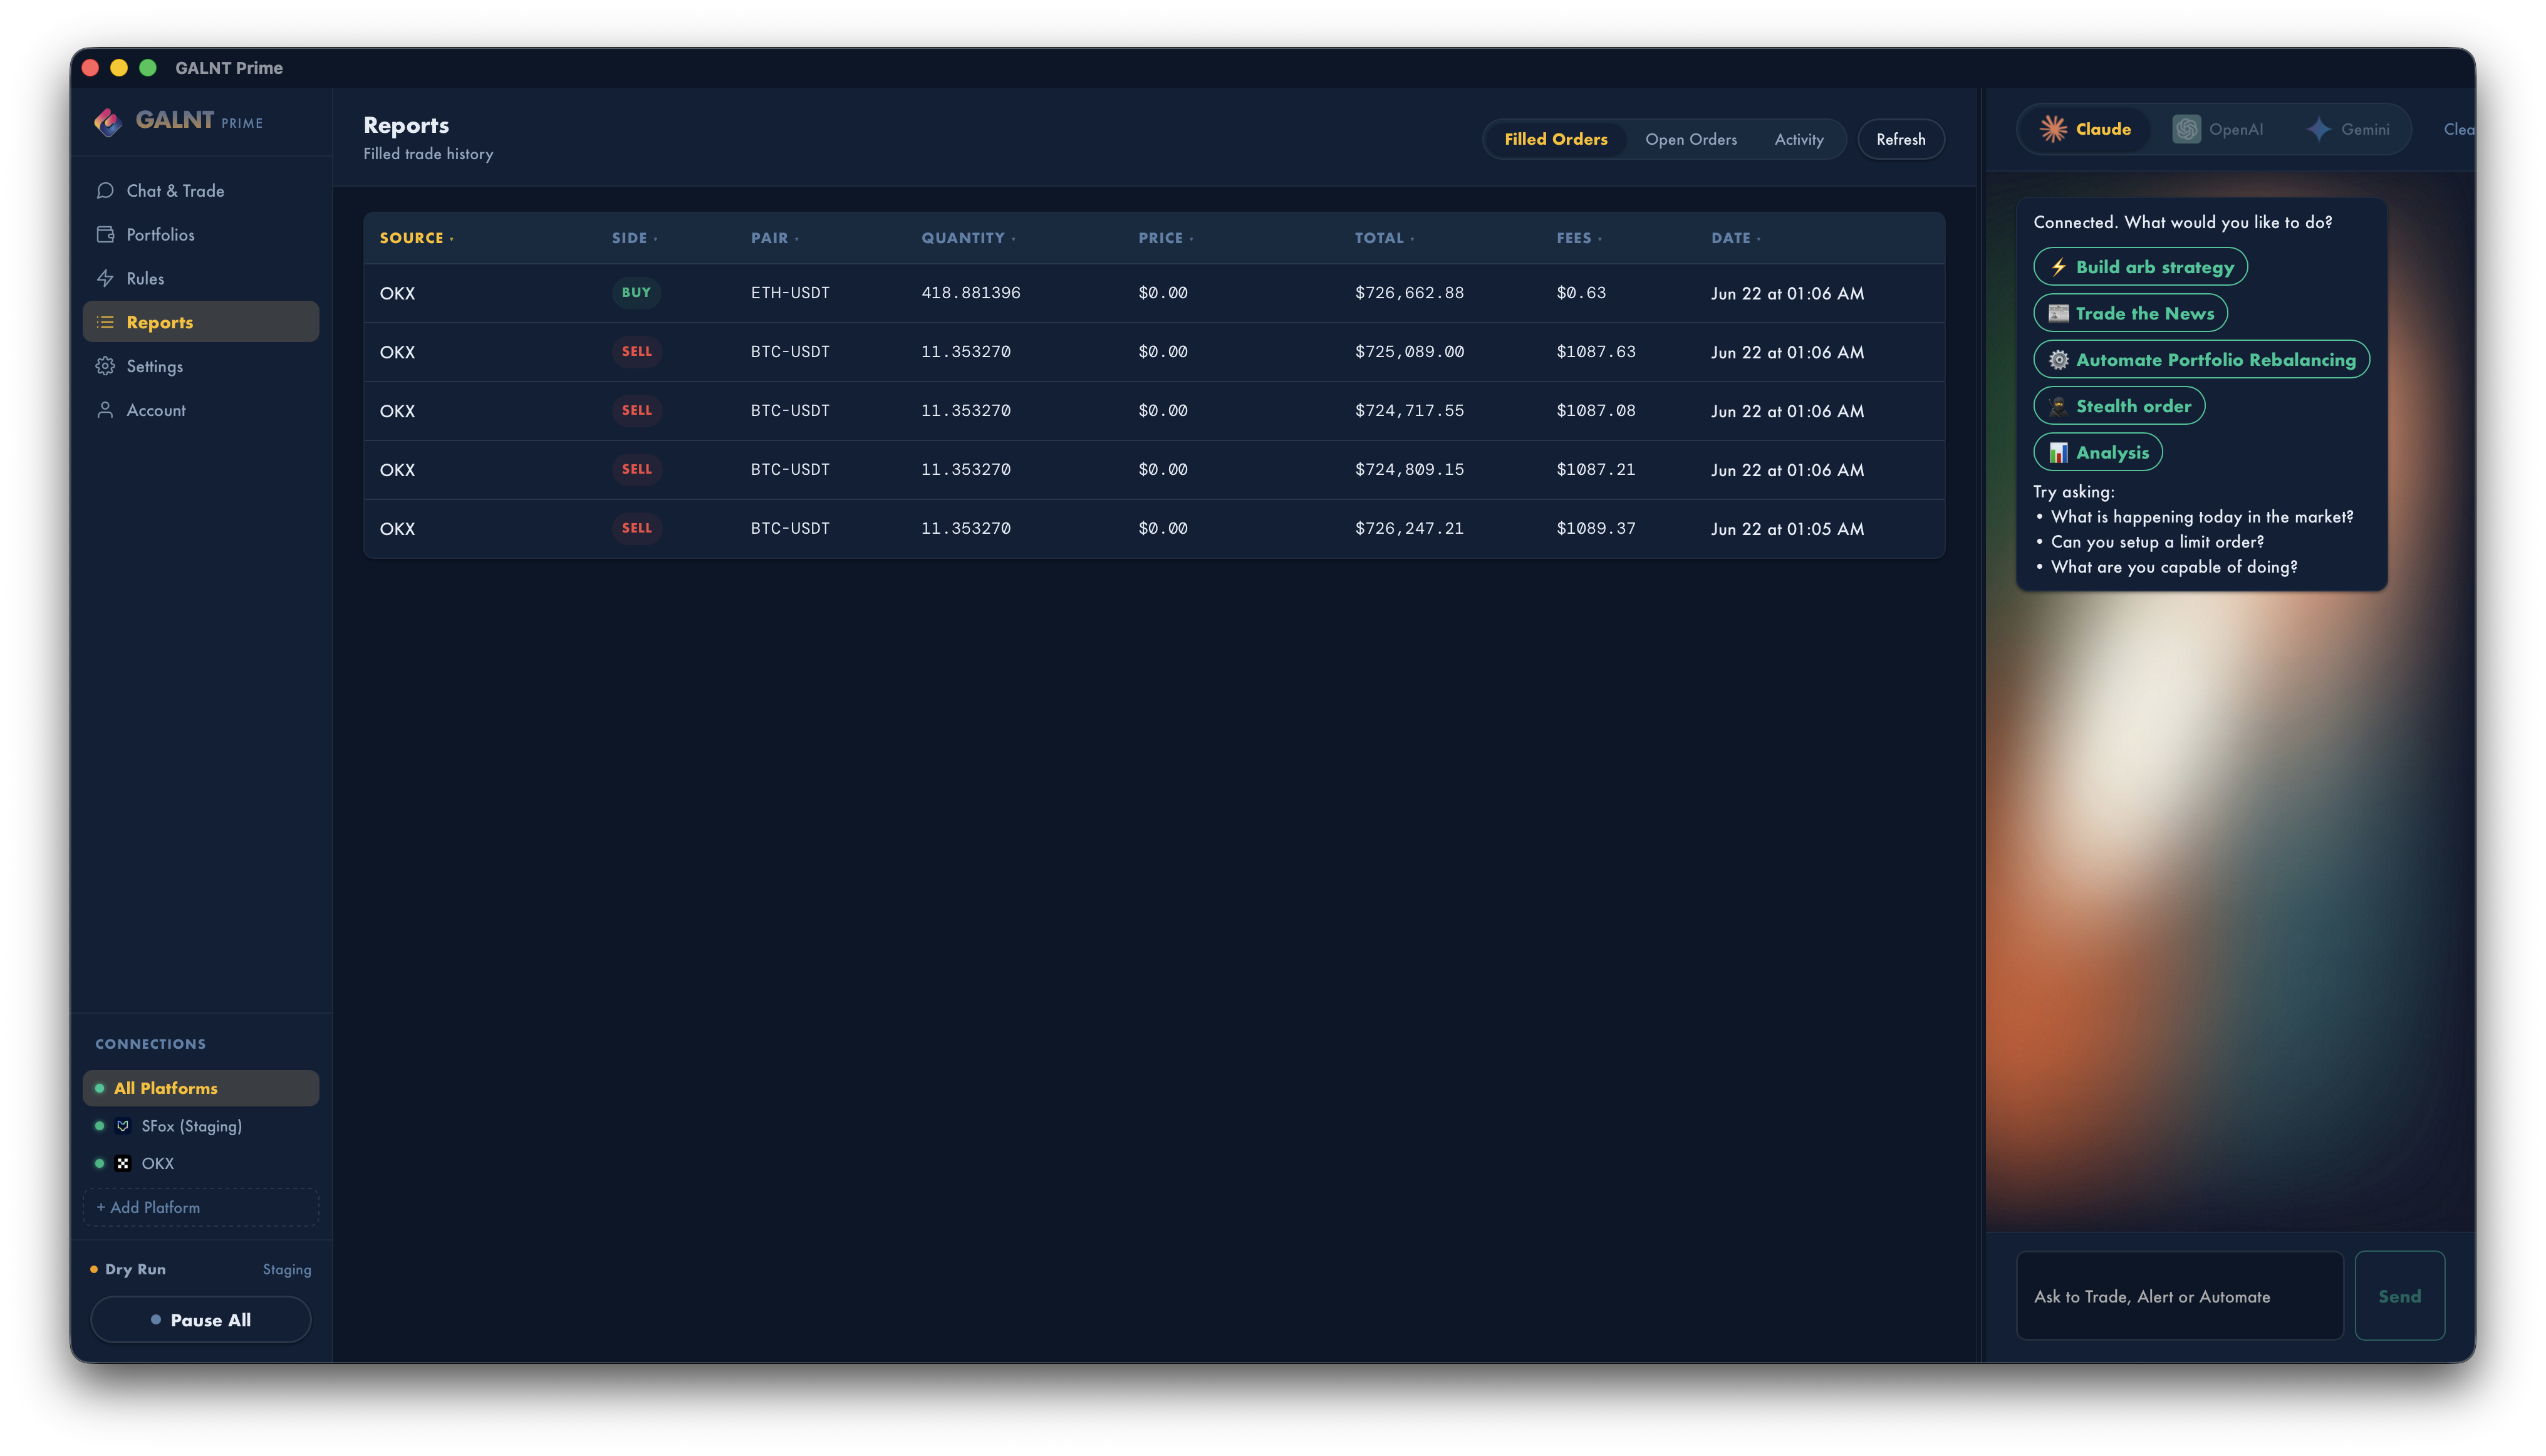Image resolution: width=2546 pixels, height=1456 pixels.
Task: Click the orange Dry Run status dot
Action: [x=93, y=1270]
